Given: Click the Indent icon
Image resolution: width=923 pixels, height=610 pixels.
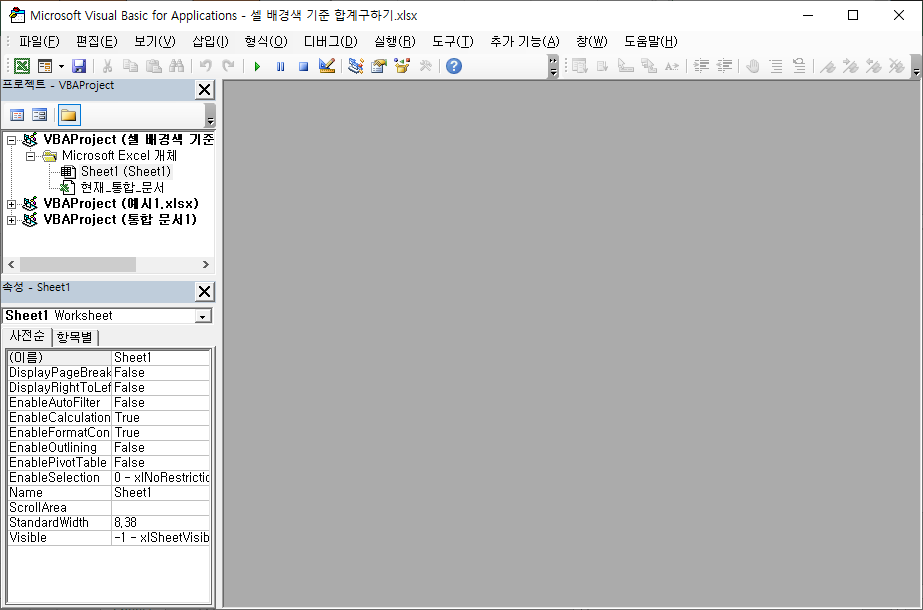Looking at the screenshot, I should [x=701, y=66].
